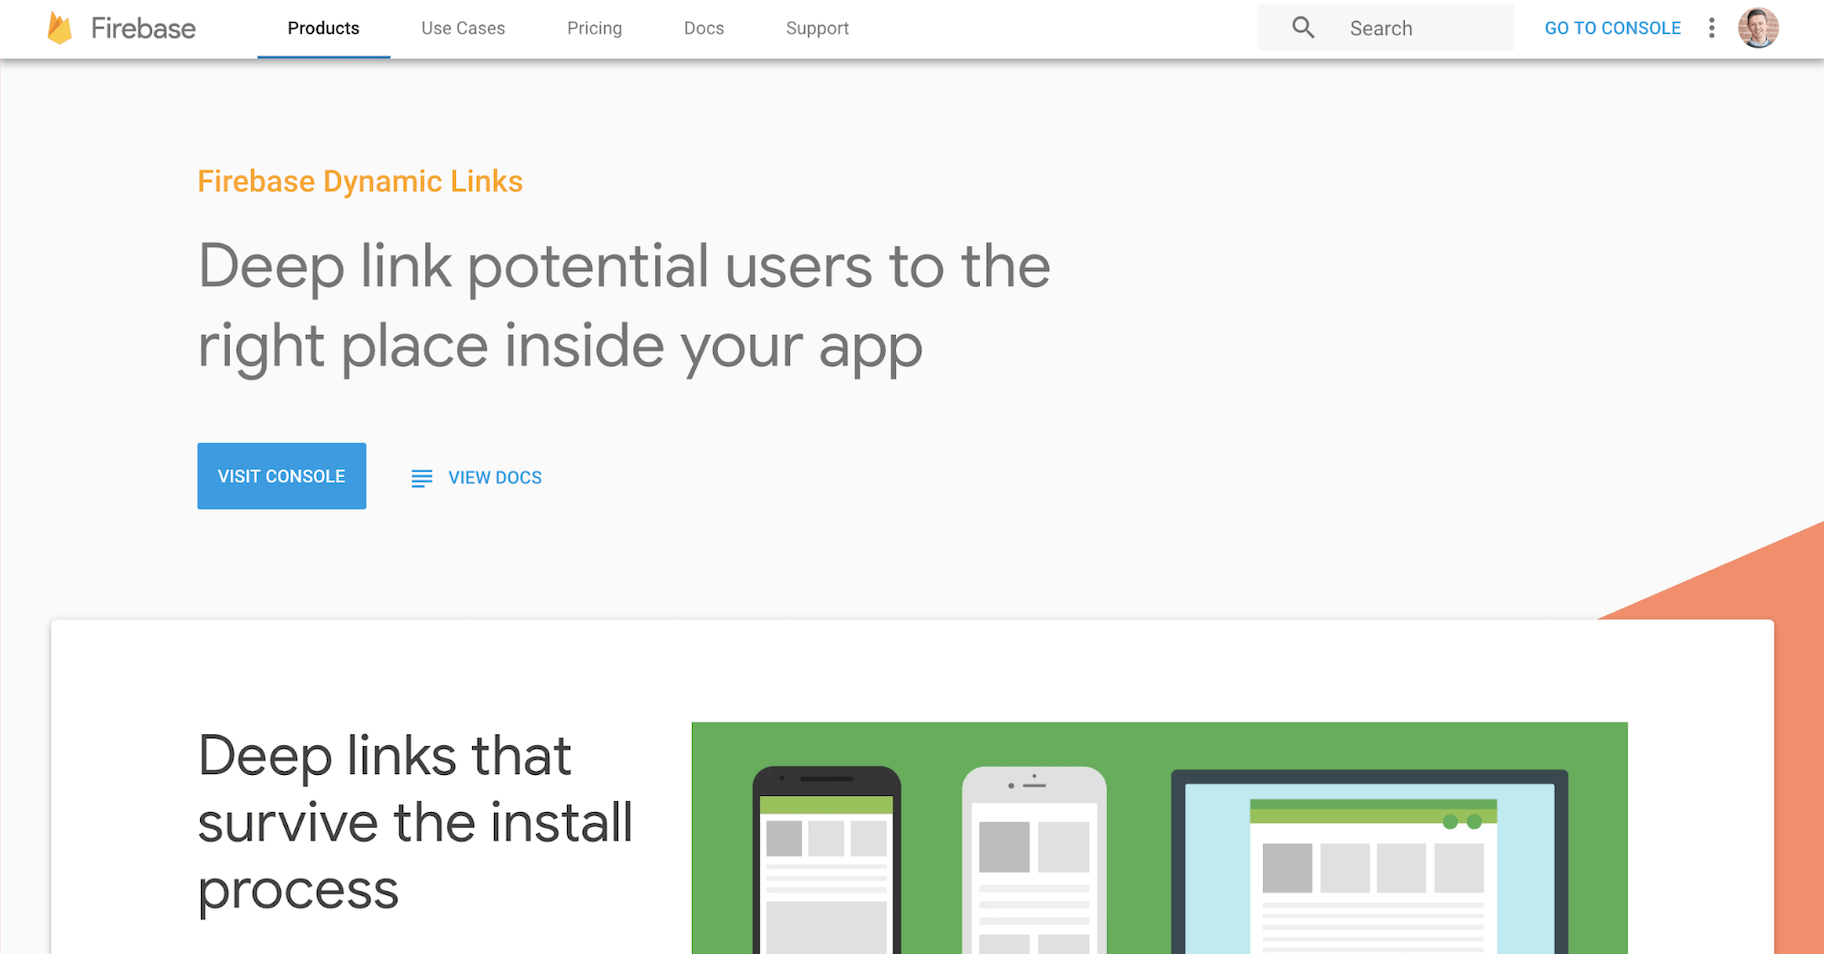Click the GO TO CONSOLE link

click(1612, 28)
